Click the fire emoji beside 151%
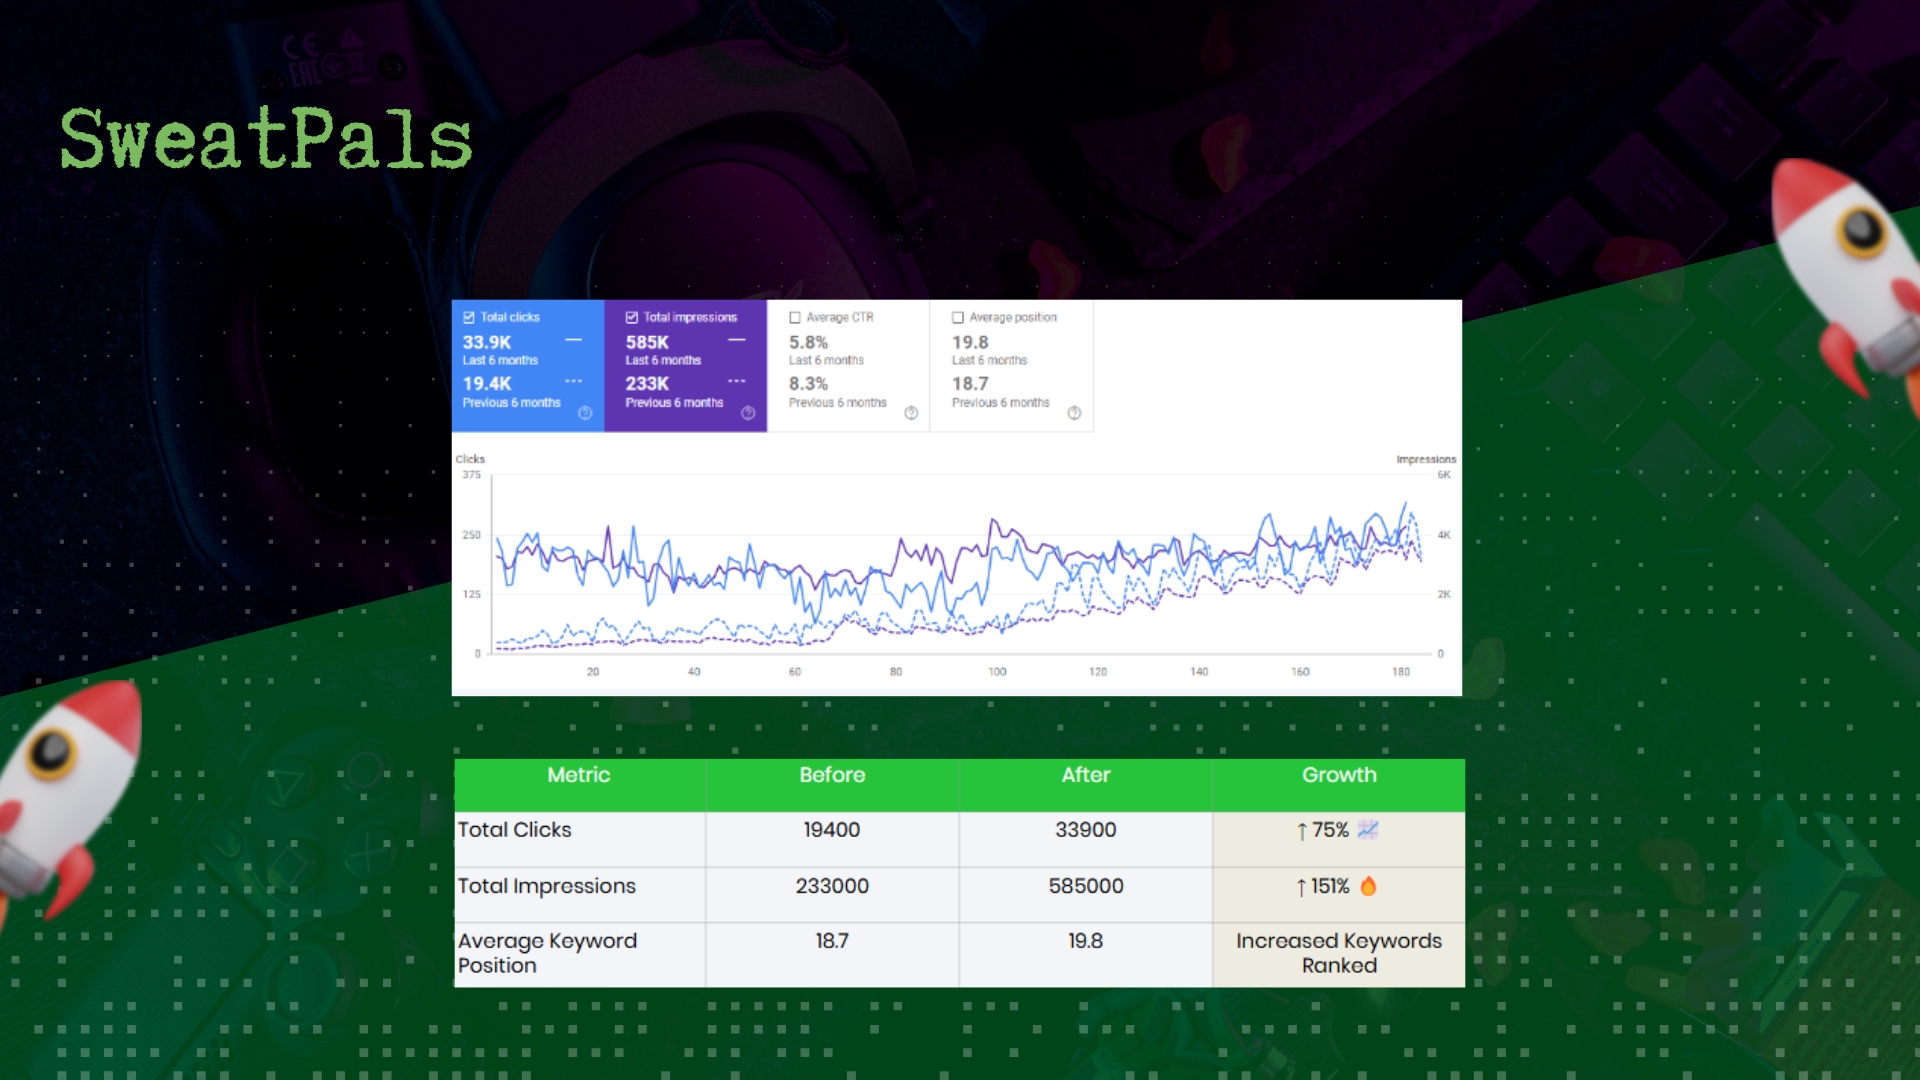 1368,886
